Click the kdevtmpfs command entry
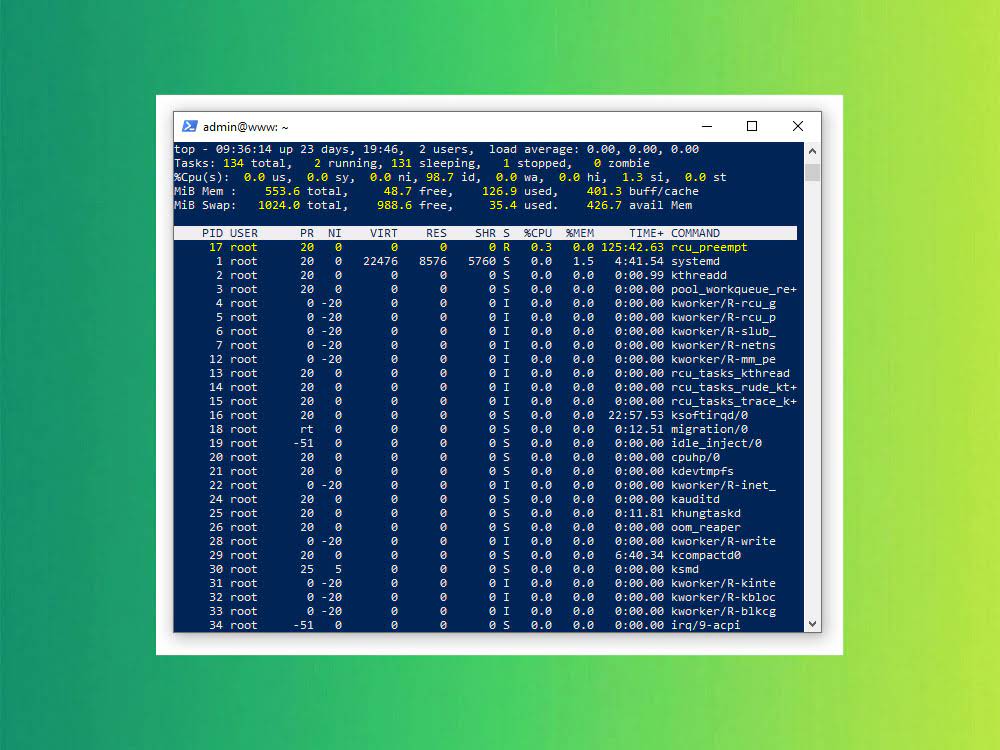The width and height of the screenshot is (1000, 750). 702,472
